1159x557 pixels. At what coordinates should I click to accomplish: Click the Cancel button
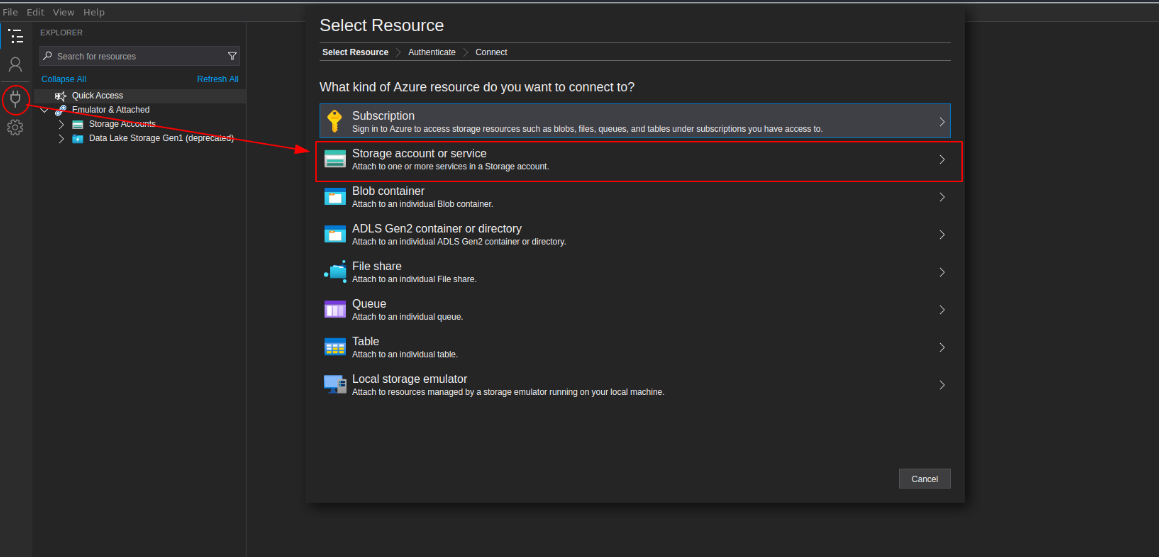925,479
